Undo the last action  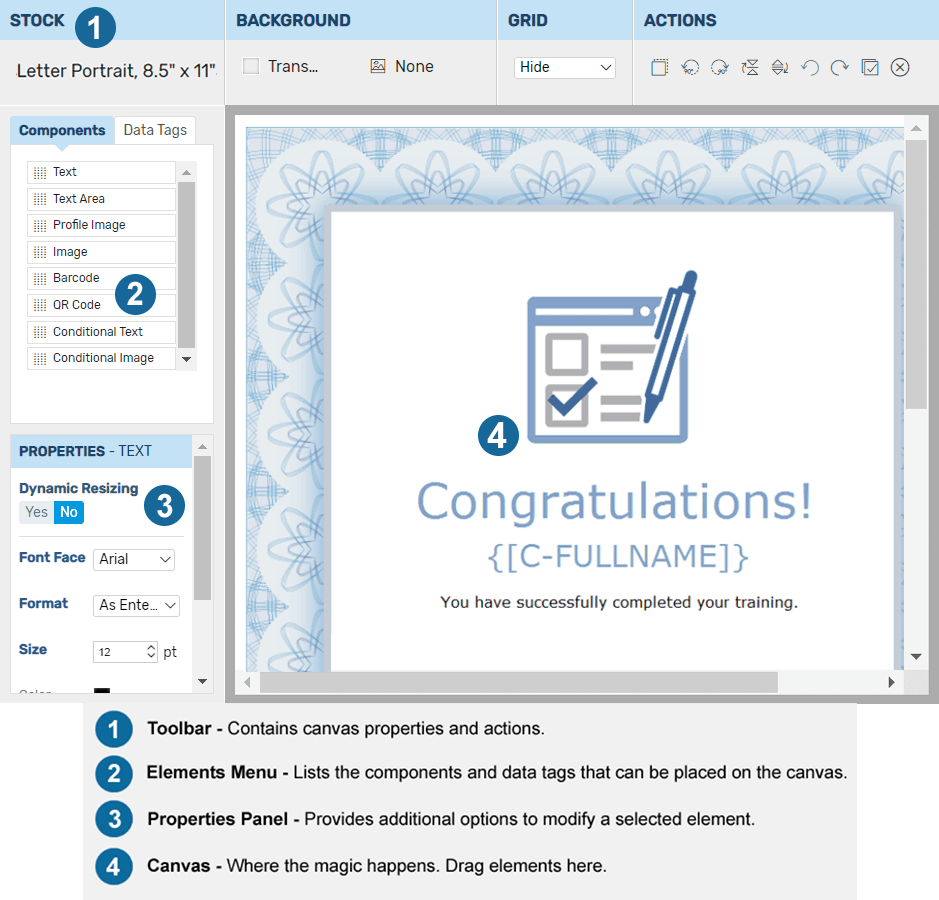click(x=810, y=67)
